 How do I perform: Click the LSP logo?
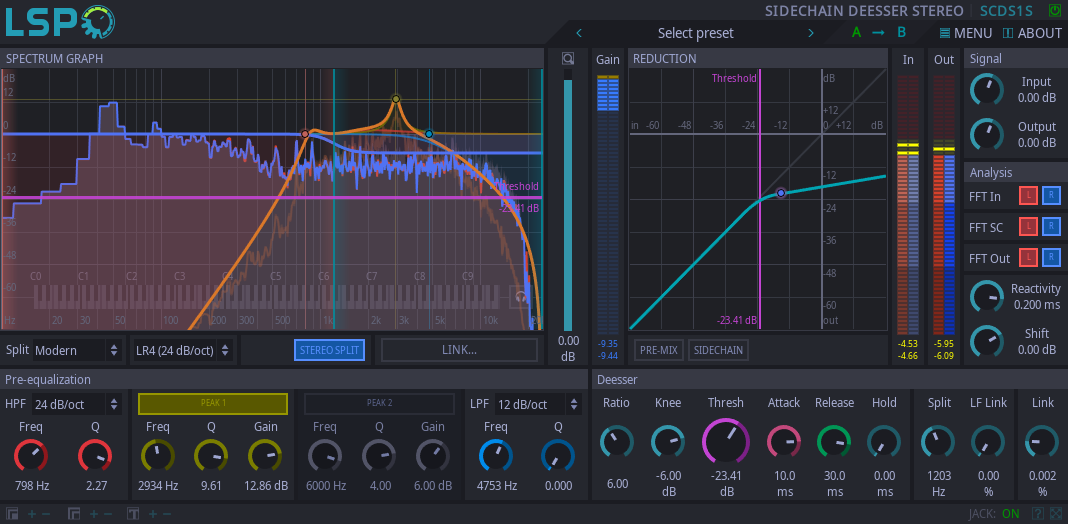pyautogui.click(x=60, y=21)
